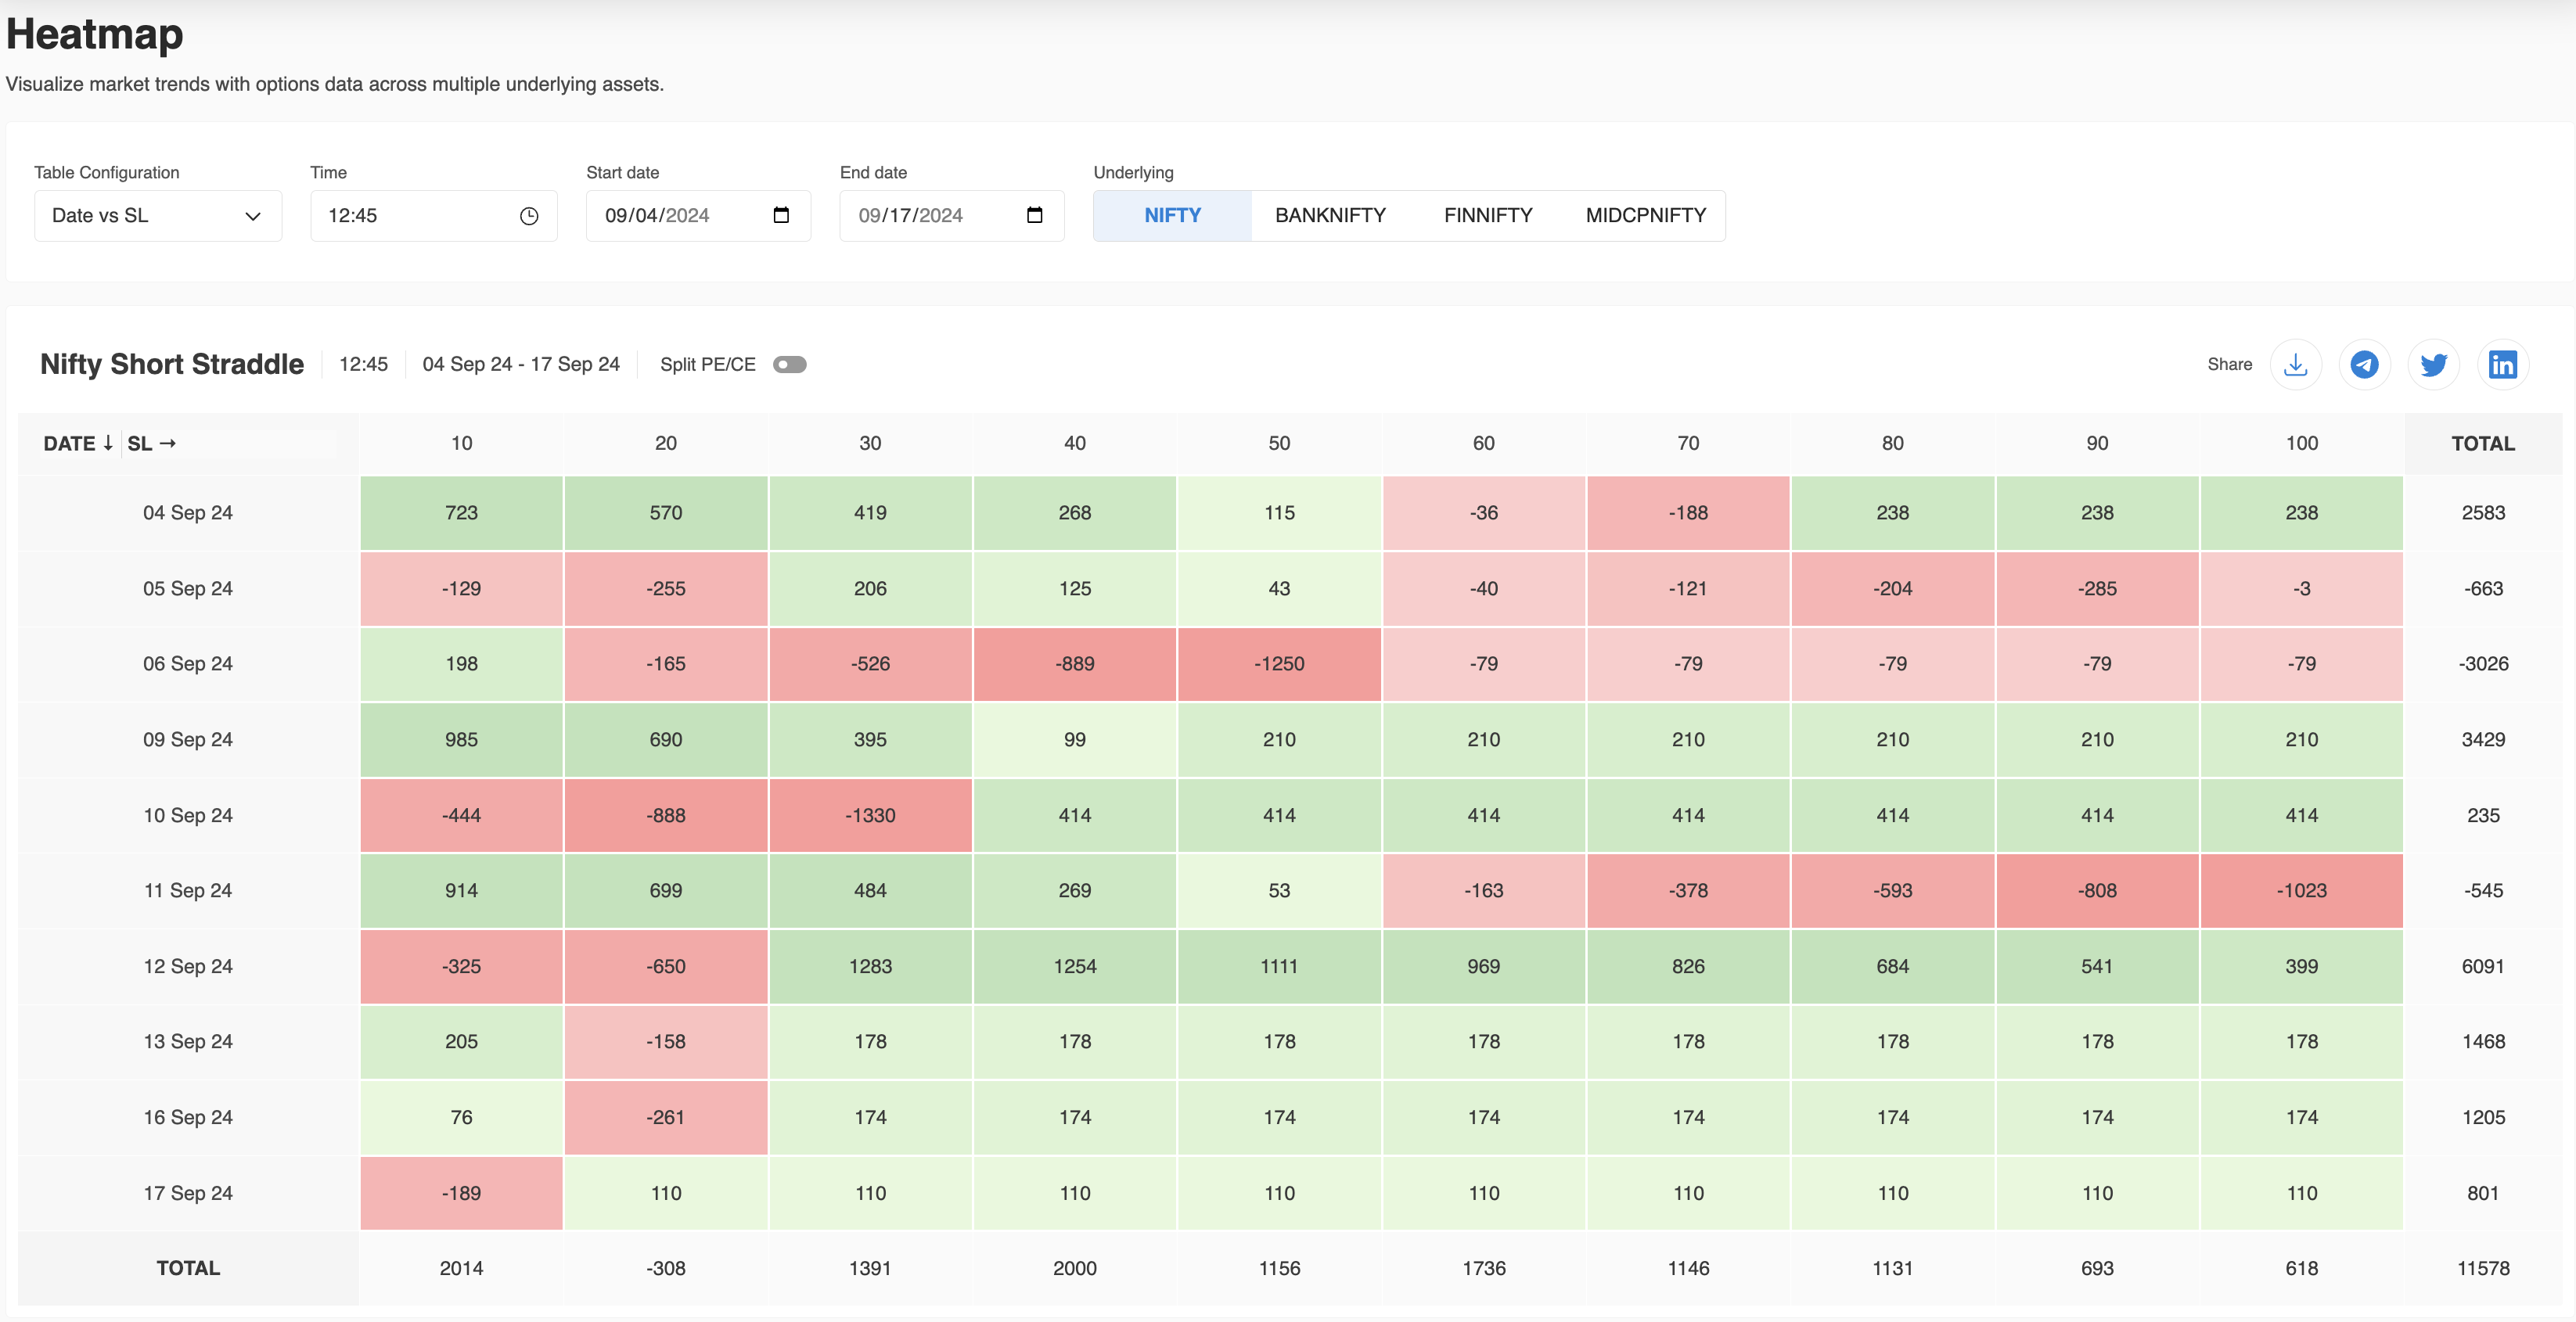Click the TOTAL column header
The height and width of the screenshot is (1322, 2576).
pos(2482,443)
